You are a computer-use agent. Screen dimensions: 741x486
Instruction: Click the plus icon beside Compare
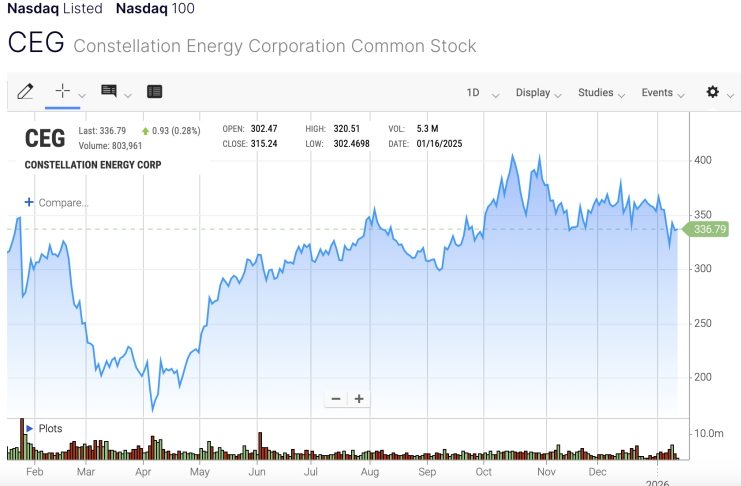coord(29,202)
